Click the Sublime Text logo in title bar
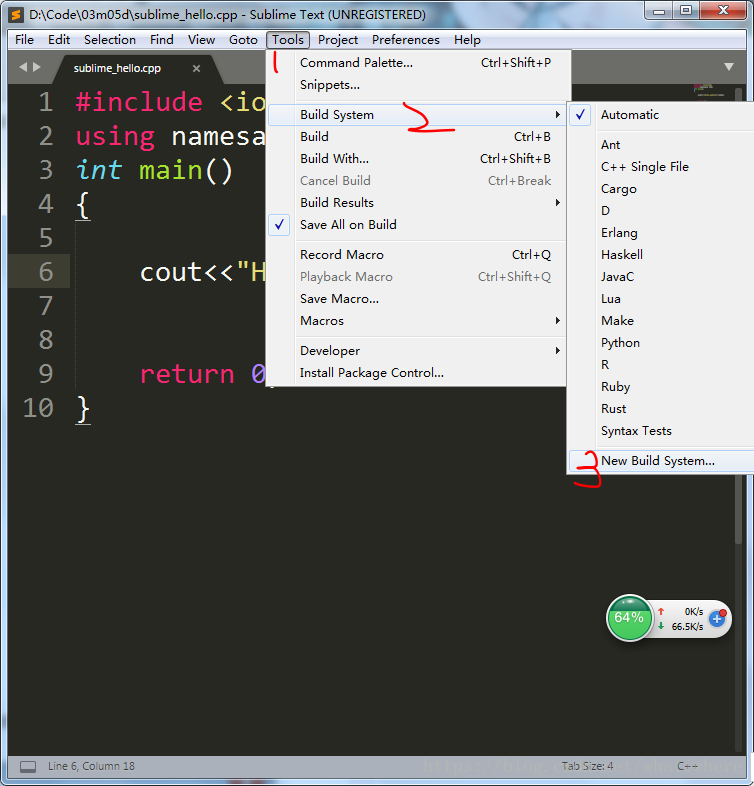This screenshot has width=754, height=786. click(x=17, y=15)
